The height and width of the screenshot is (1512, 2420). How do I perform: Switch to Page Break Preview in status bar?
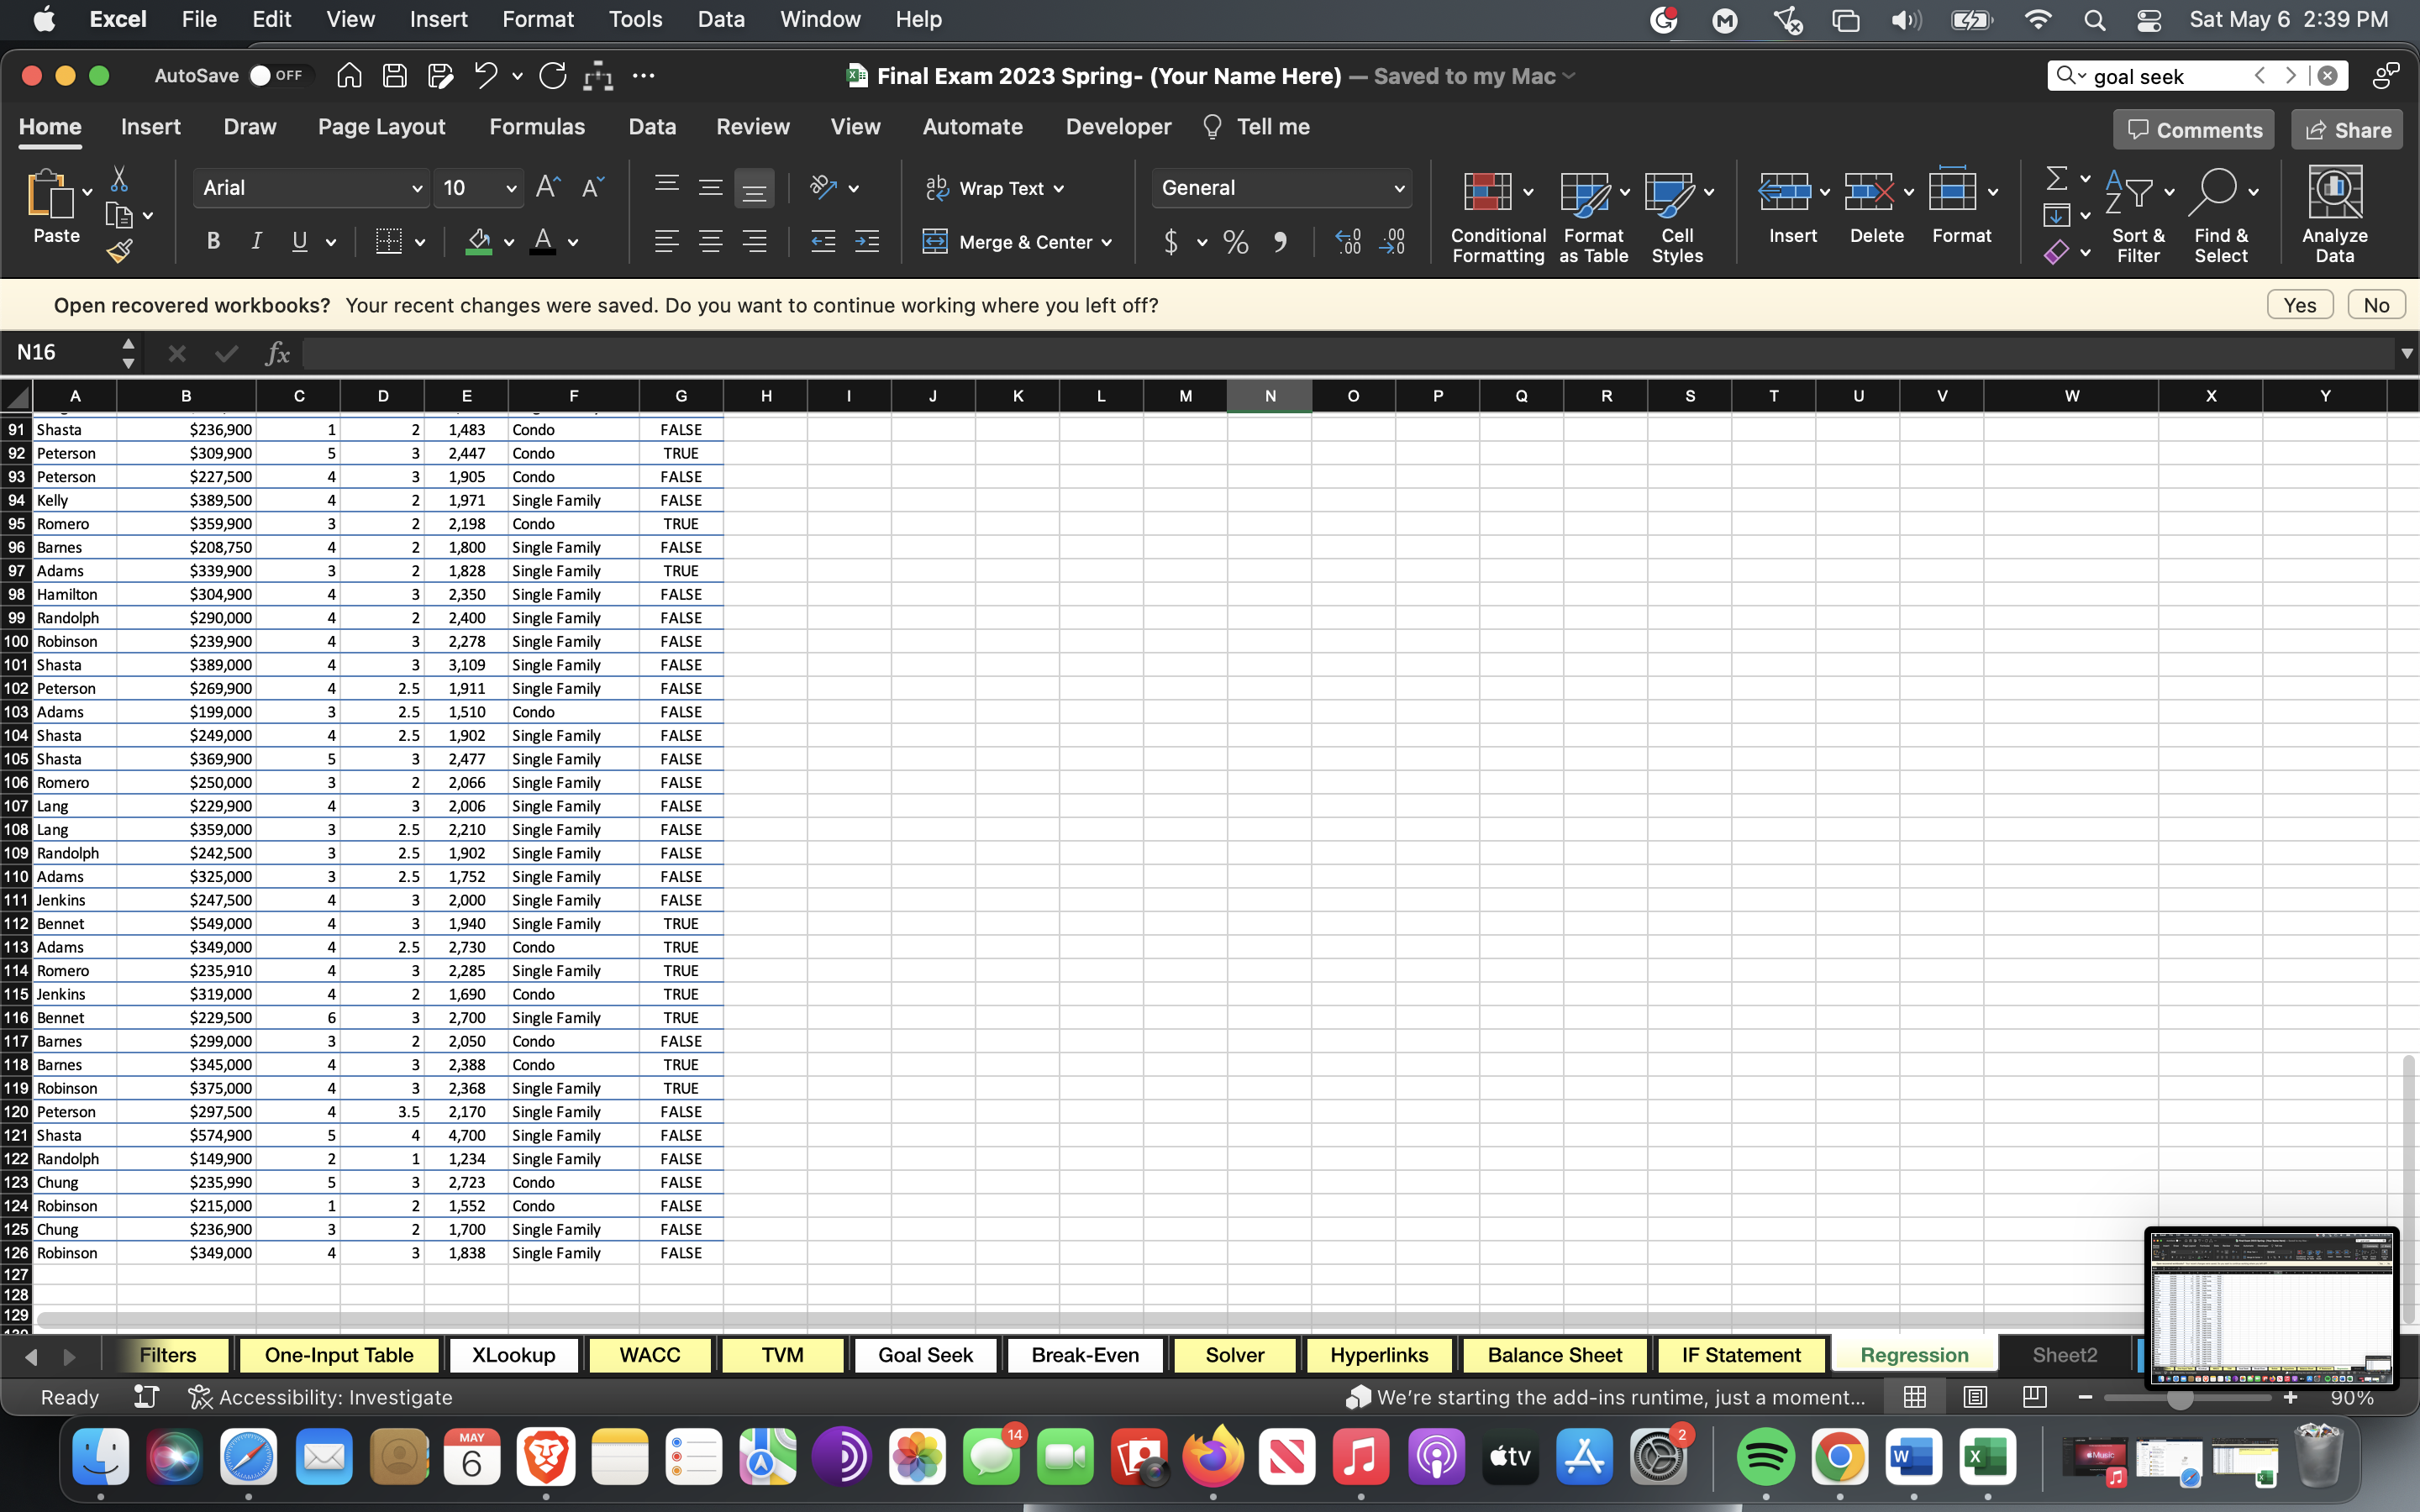point(2034,1397)
